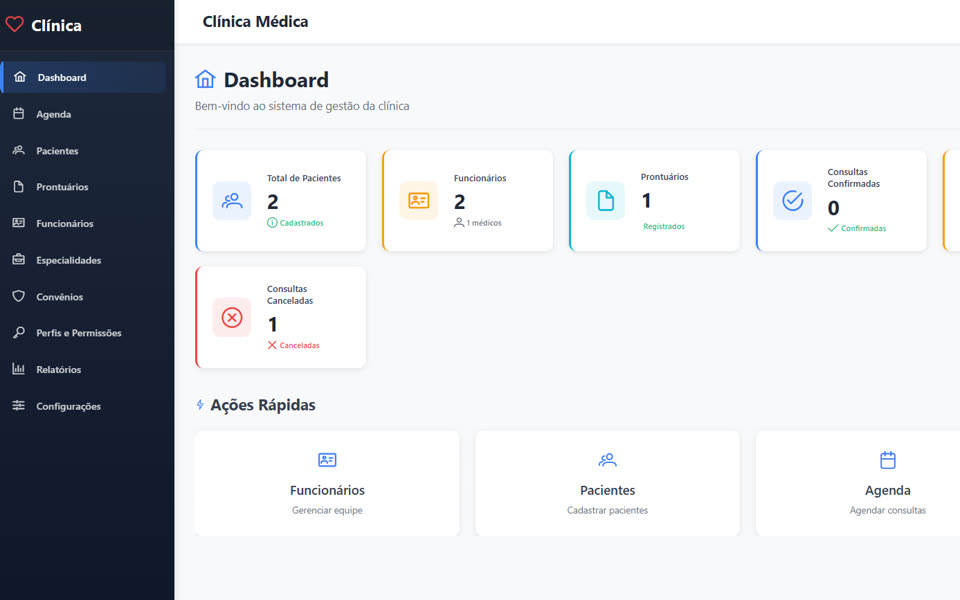Click the Agenda calendar icon in sidebar

19,113
